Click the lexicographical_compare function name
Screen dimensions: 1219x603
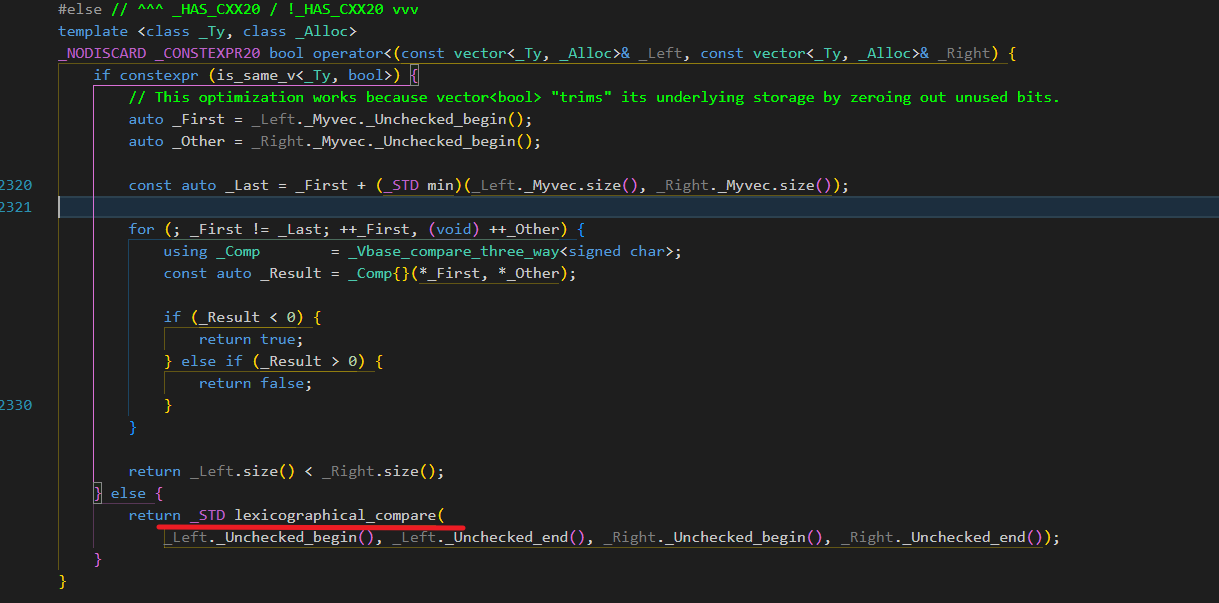335,515
